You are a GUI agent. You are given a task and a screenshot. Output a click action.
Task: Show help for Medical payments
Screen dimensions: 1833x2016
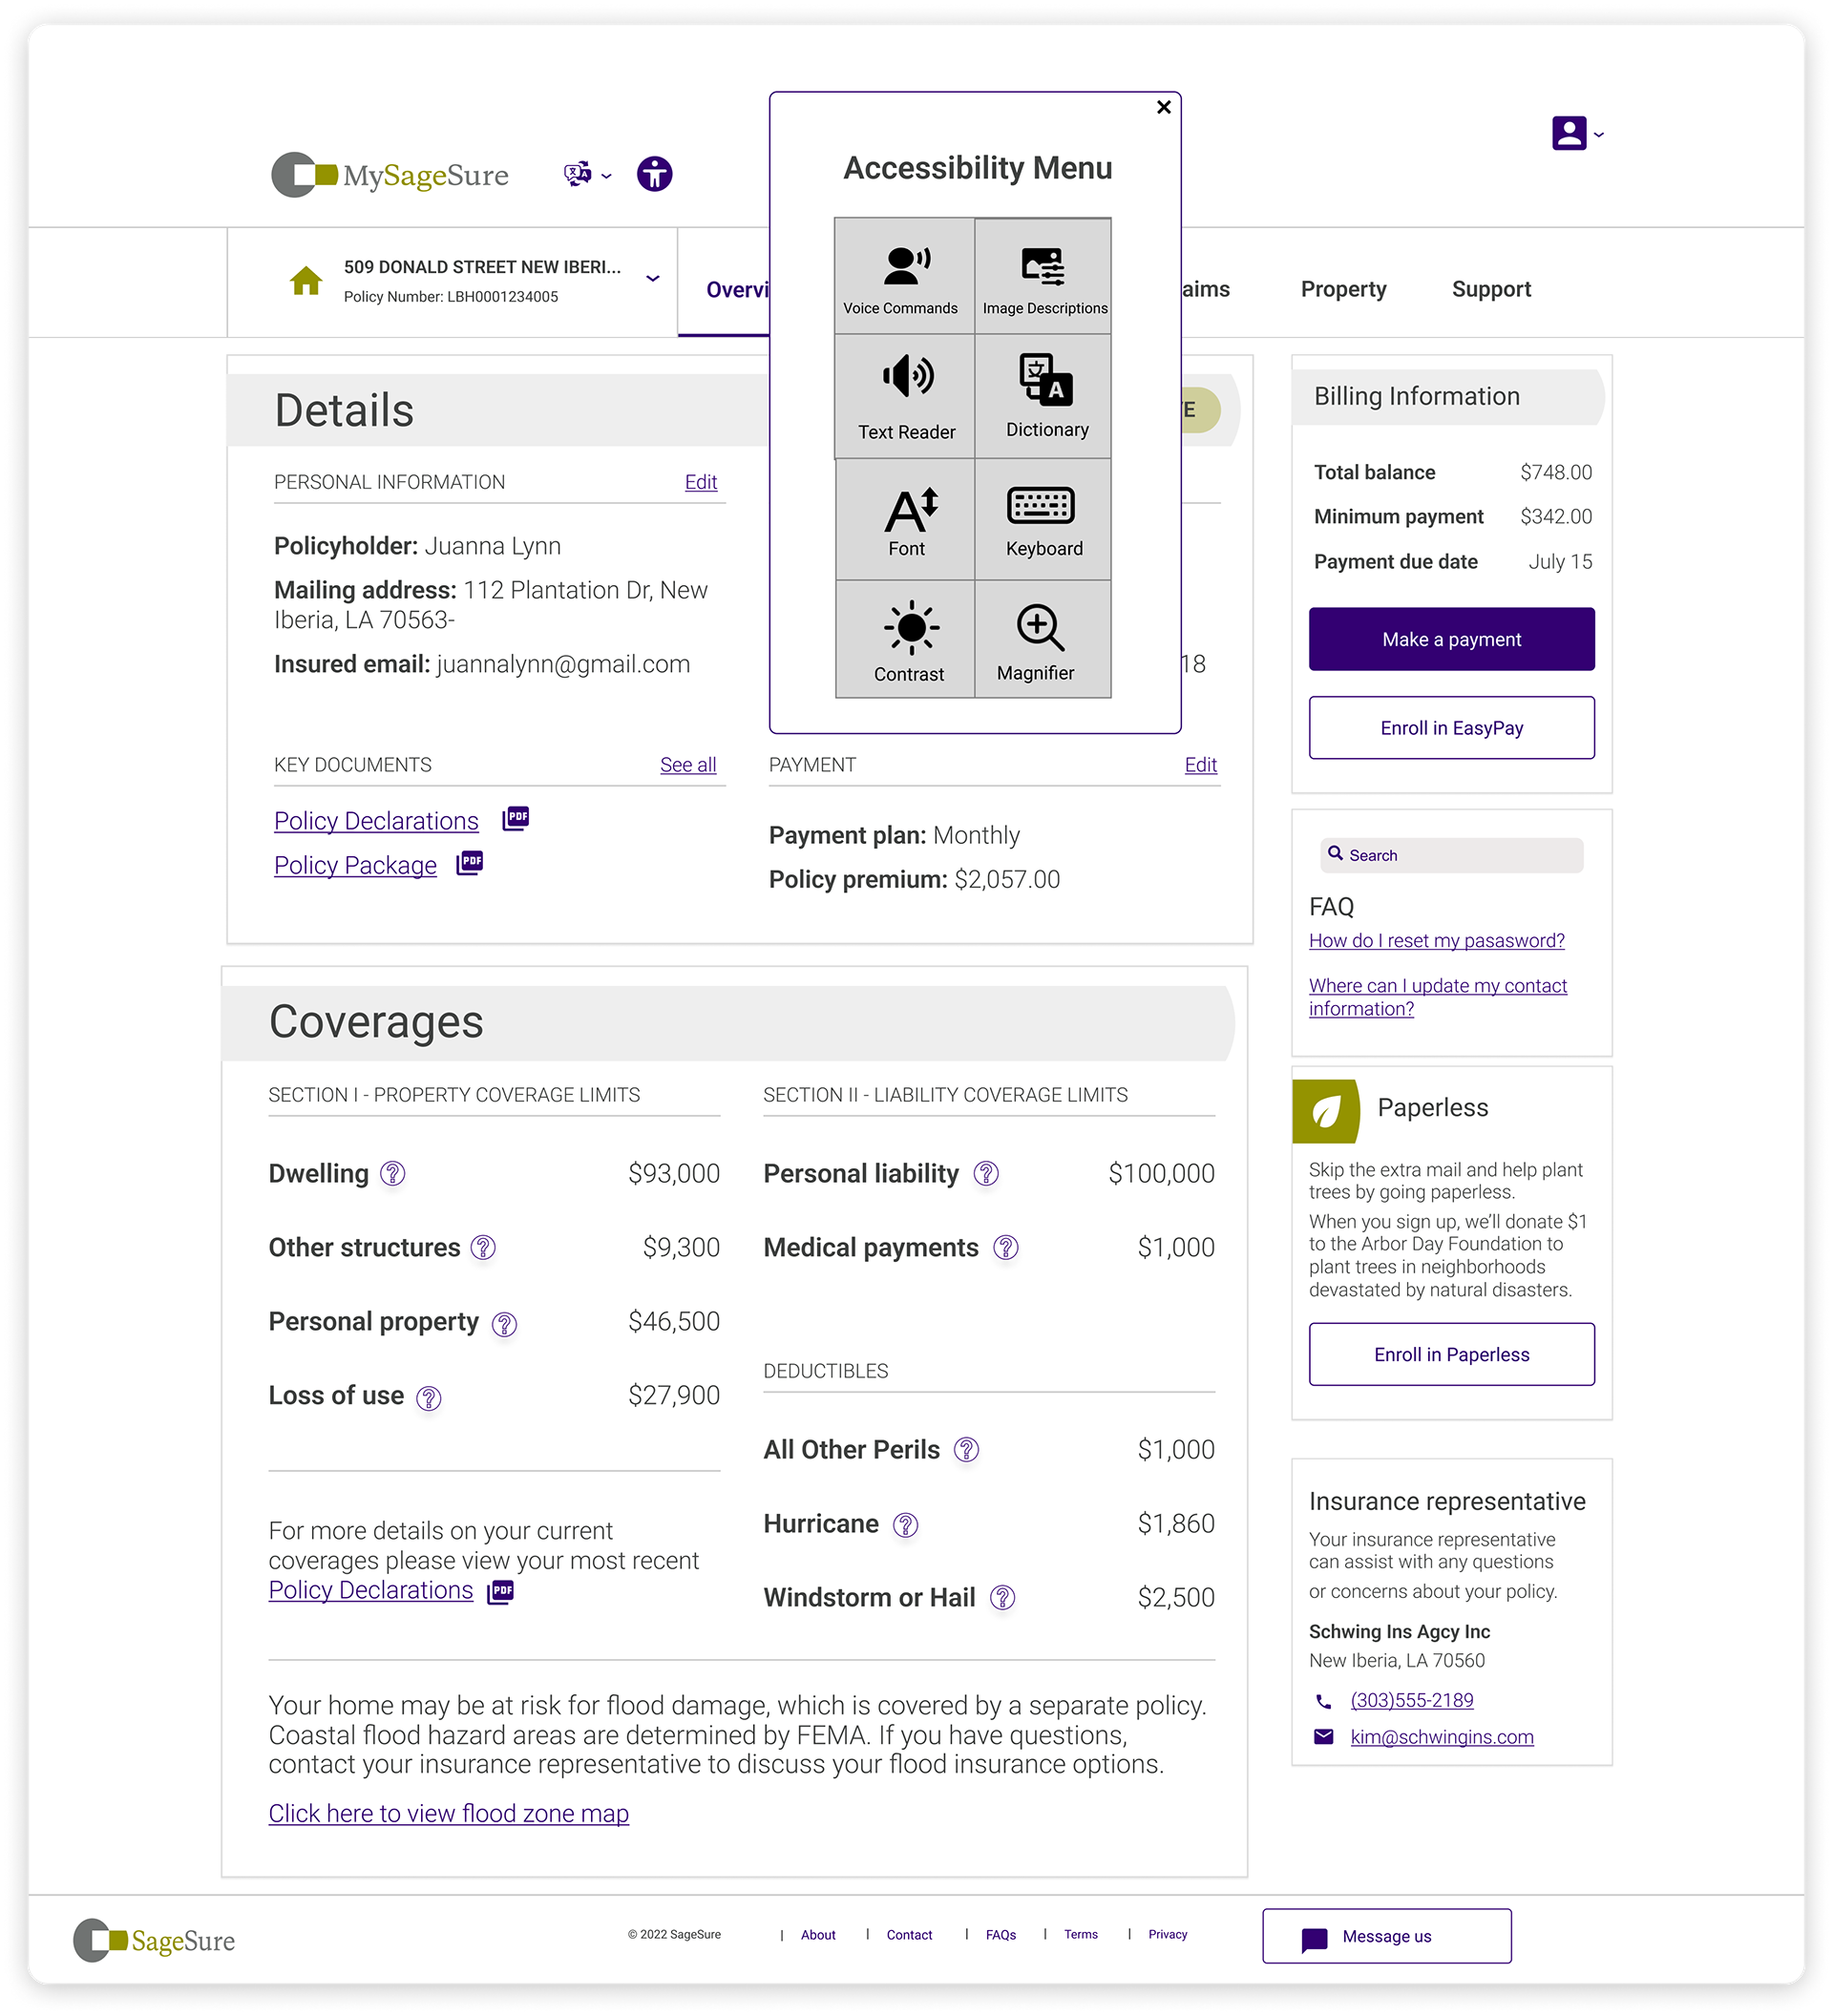(1006, 1247)
